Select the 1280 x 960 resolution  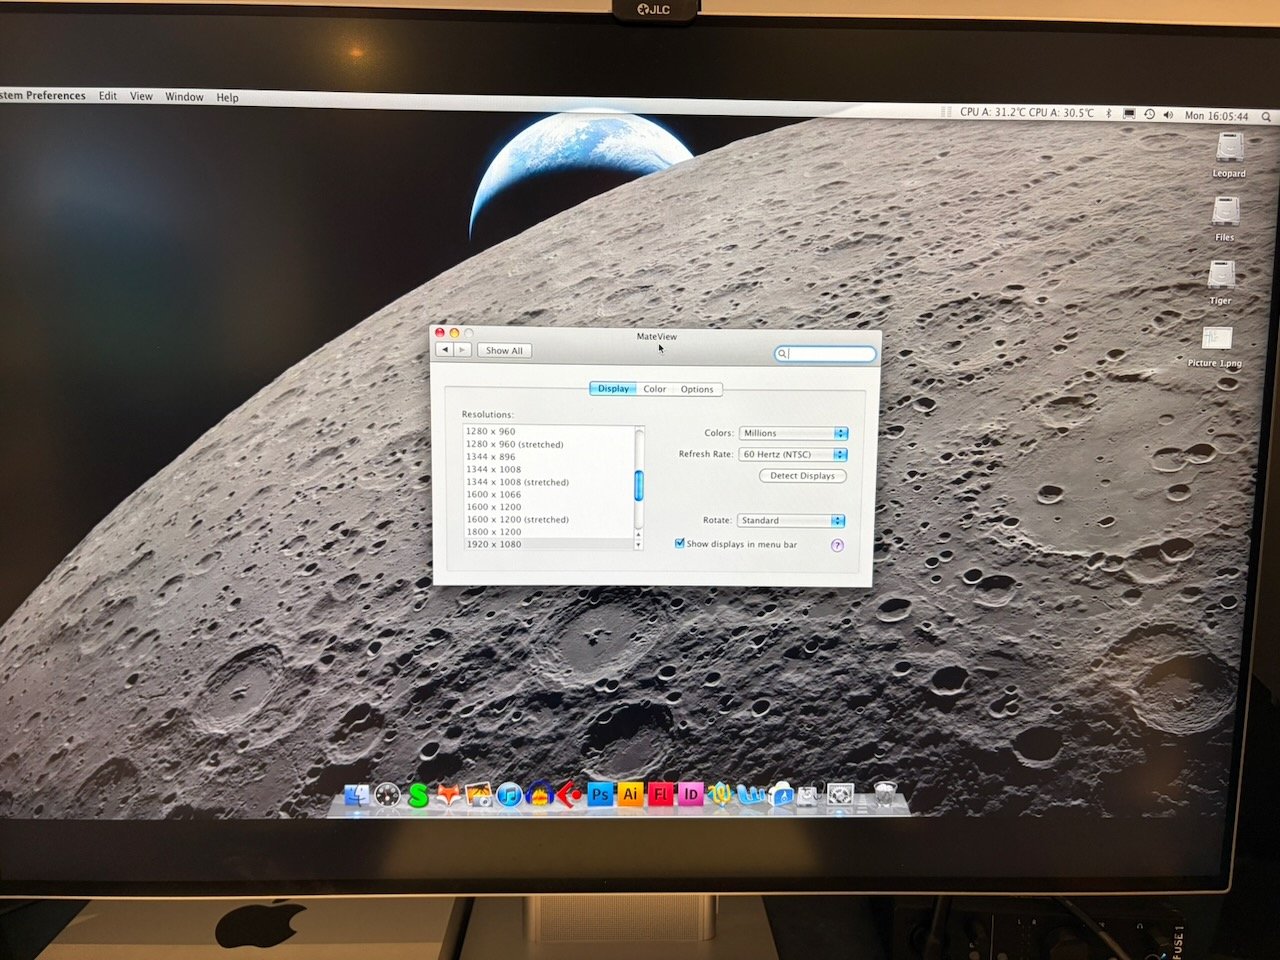(548, 432)
